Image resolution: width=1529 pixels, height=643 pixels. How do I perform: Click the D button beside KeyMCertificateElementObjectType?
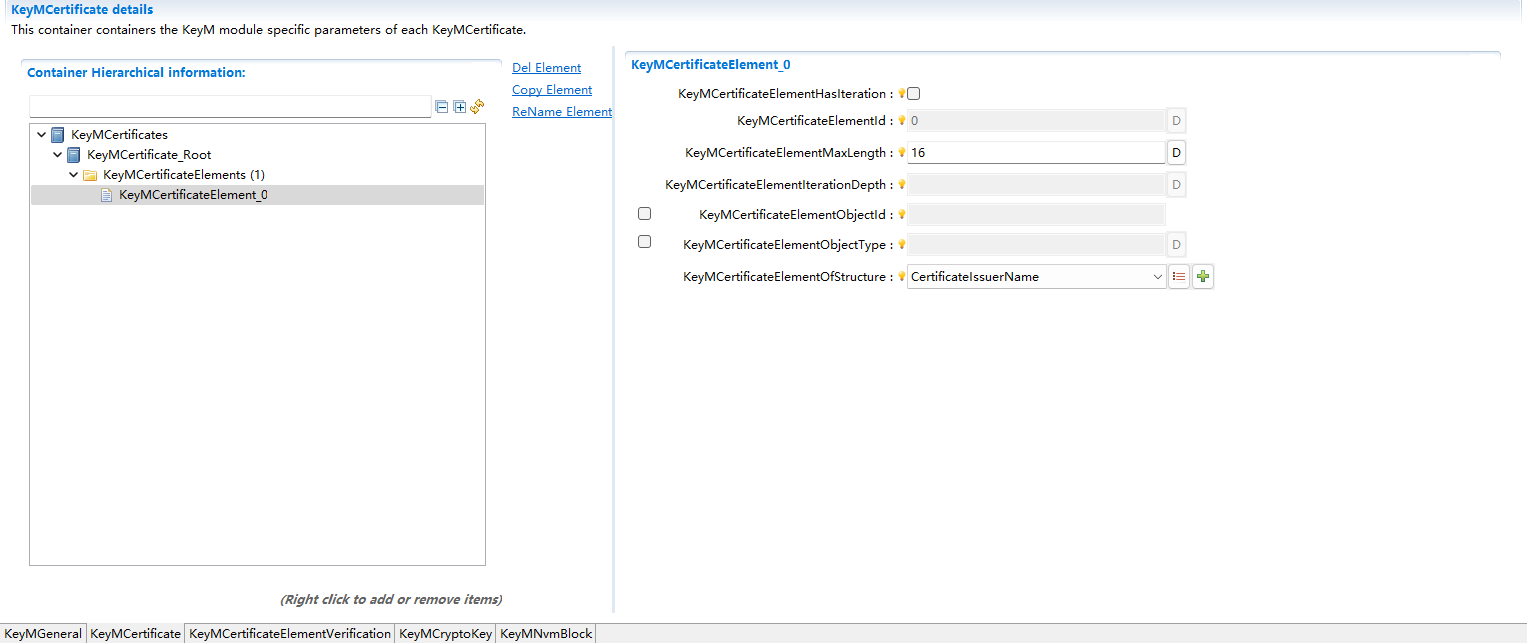point(1175,244)
